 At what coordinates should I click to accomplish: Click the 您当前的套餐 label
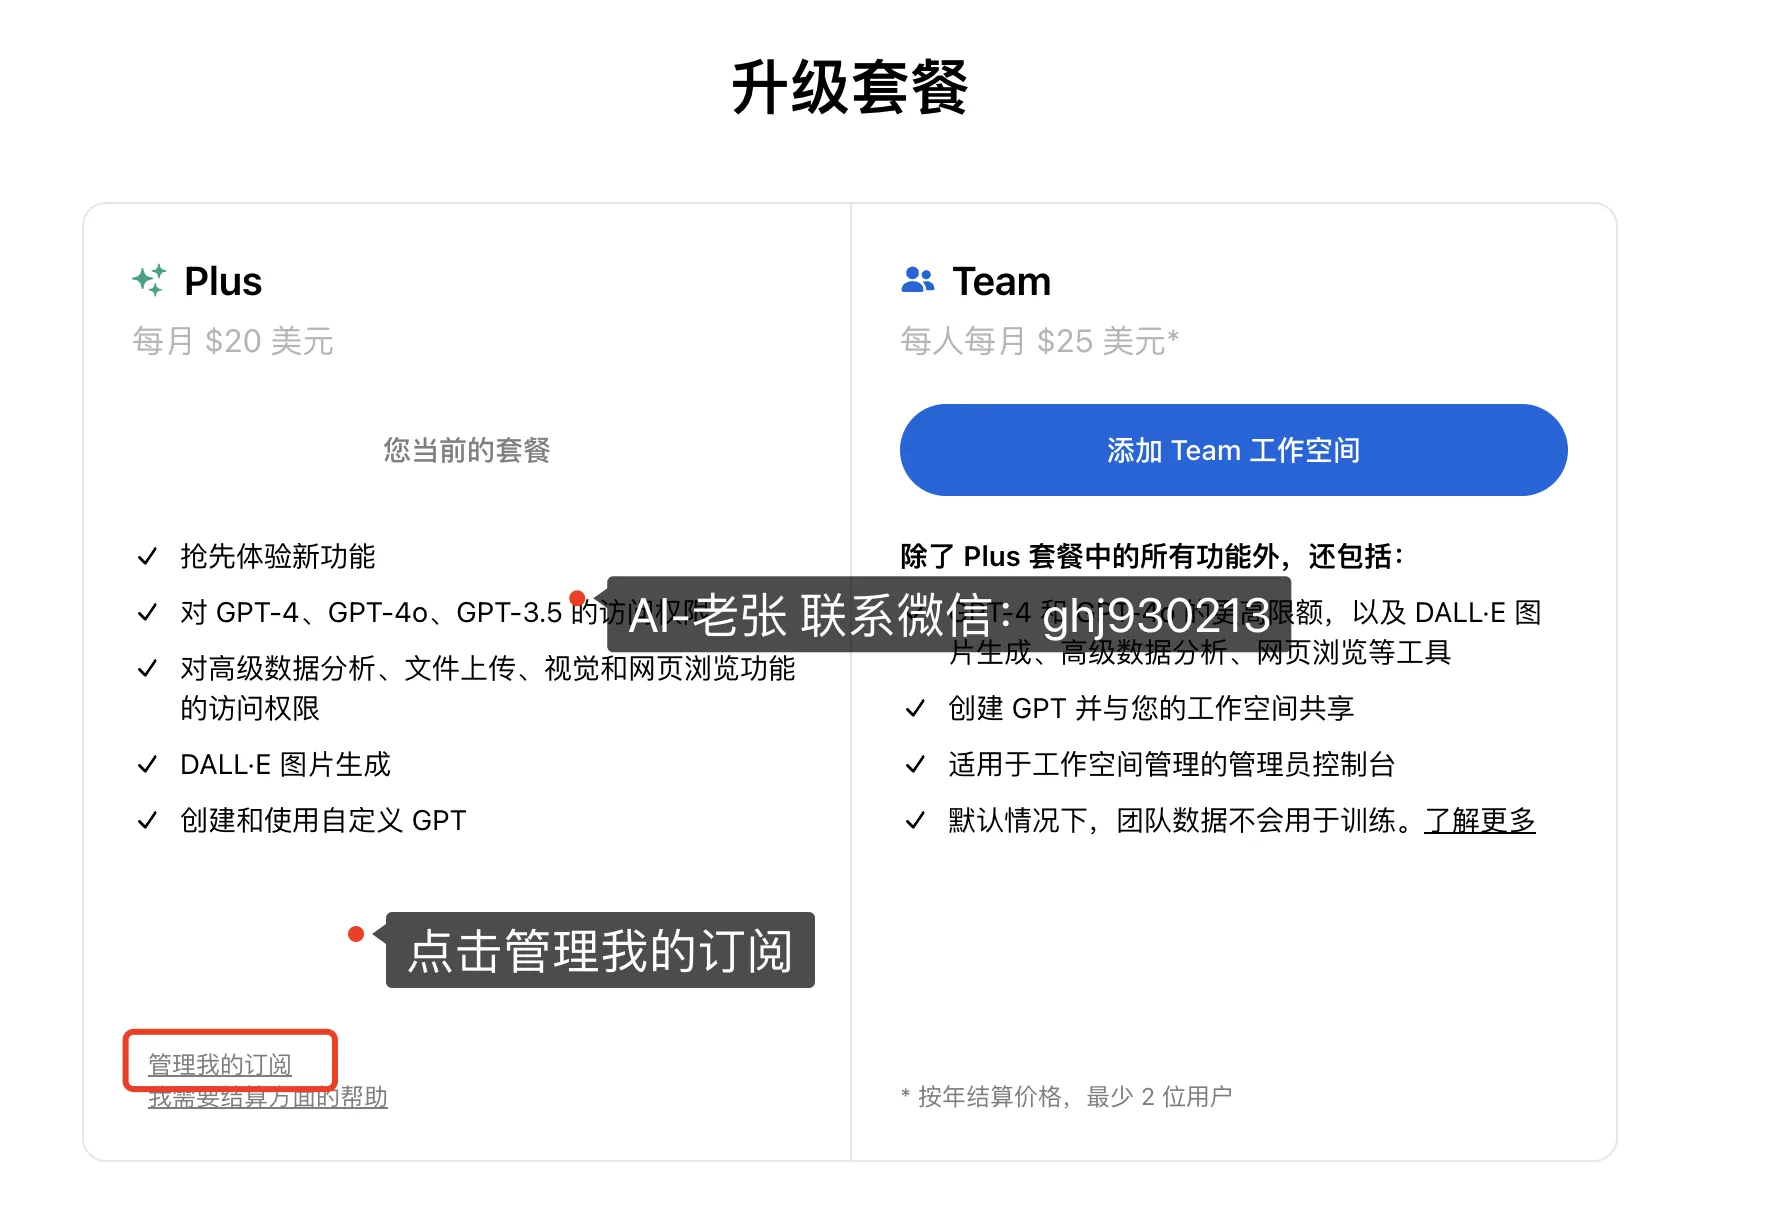467,450
